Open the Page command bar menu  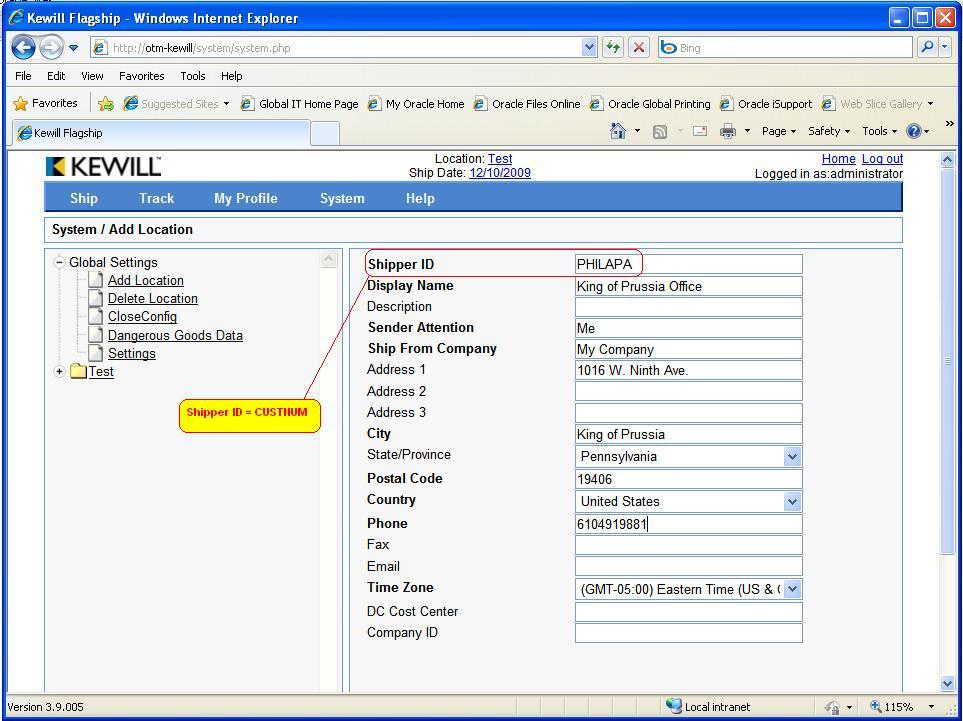click(x=778, y=131)
